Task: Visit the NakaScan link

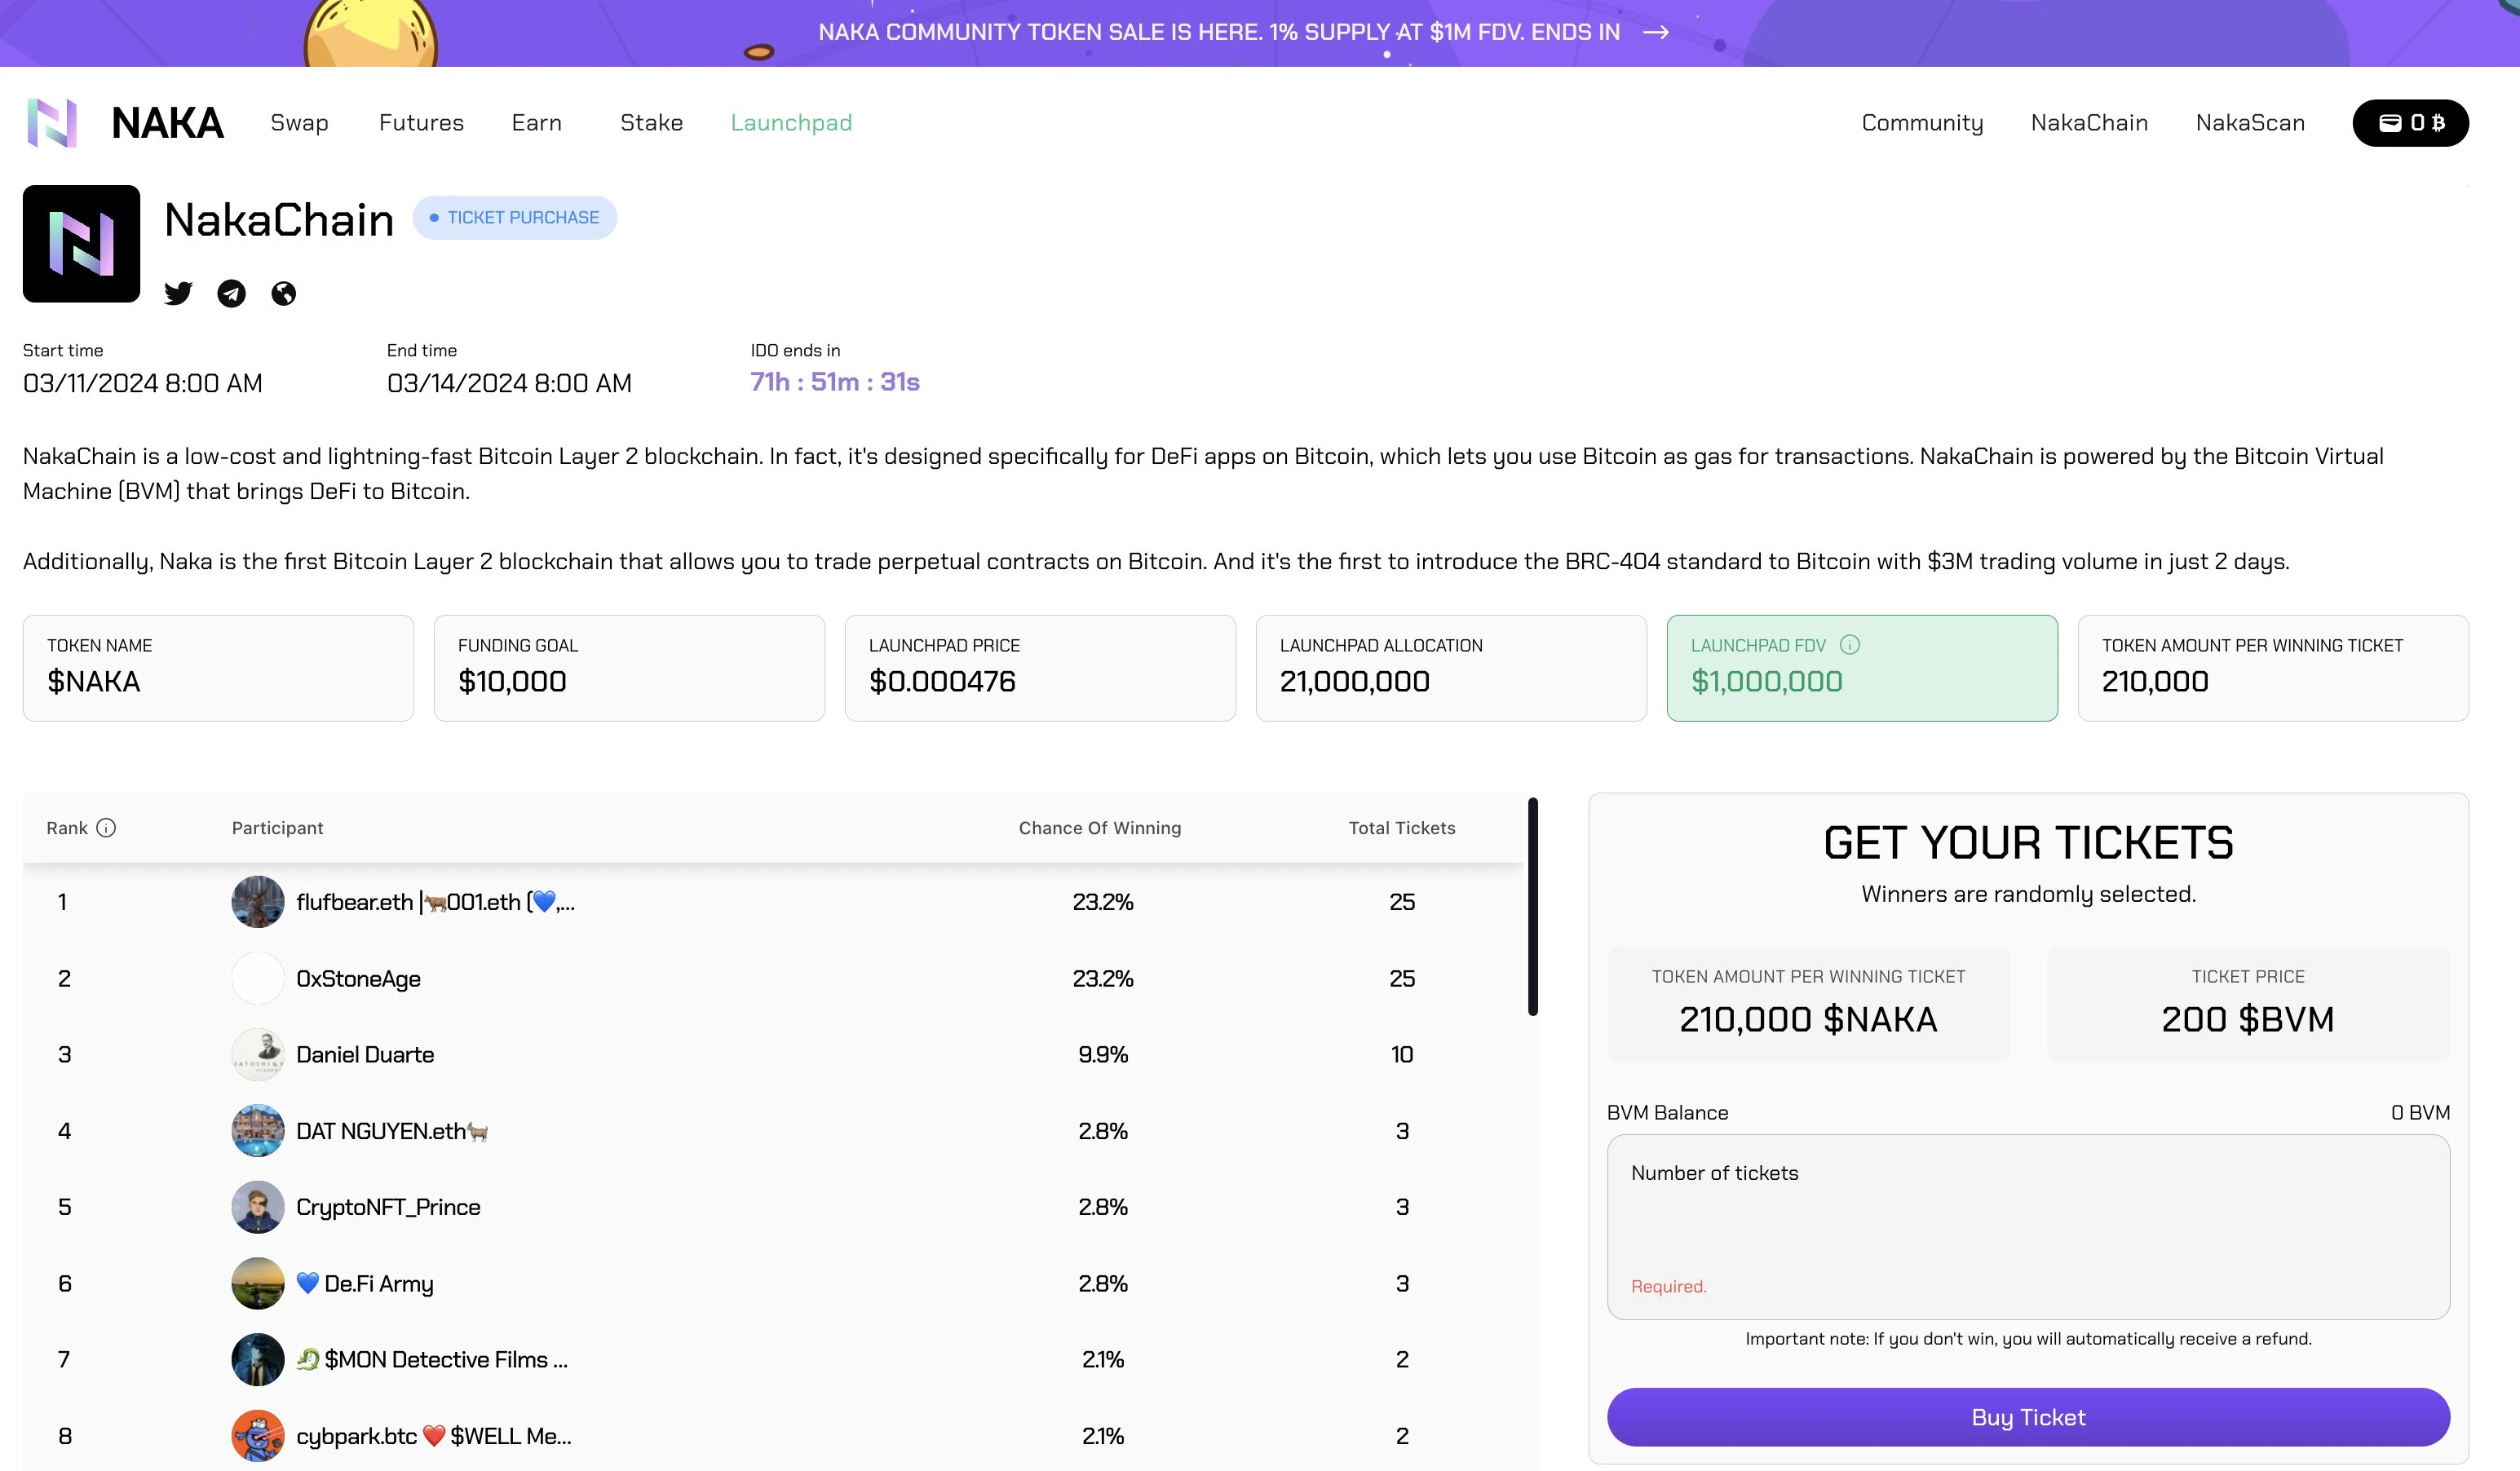Action: point(2250,123)
